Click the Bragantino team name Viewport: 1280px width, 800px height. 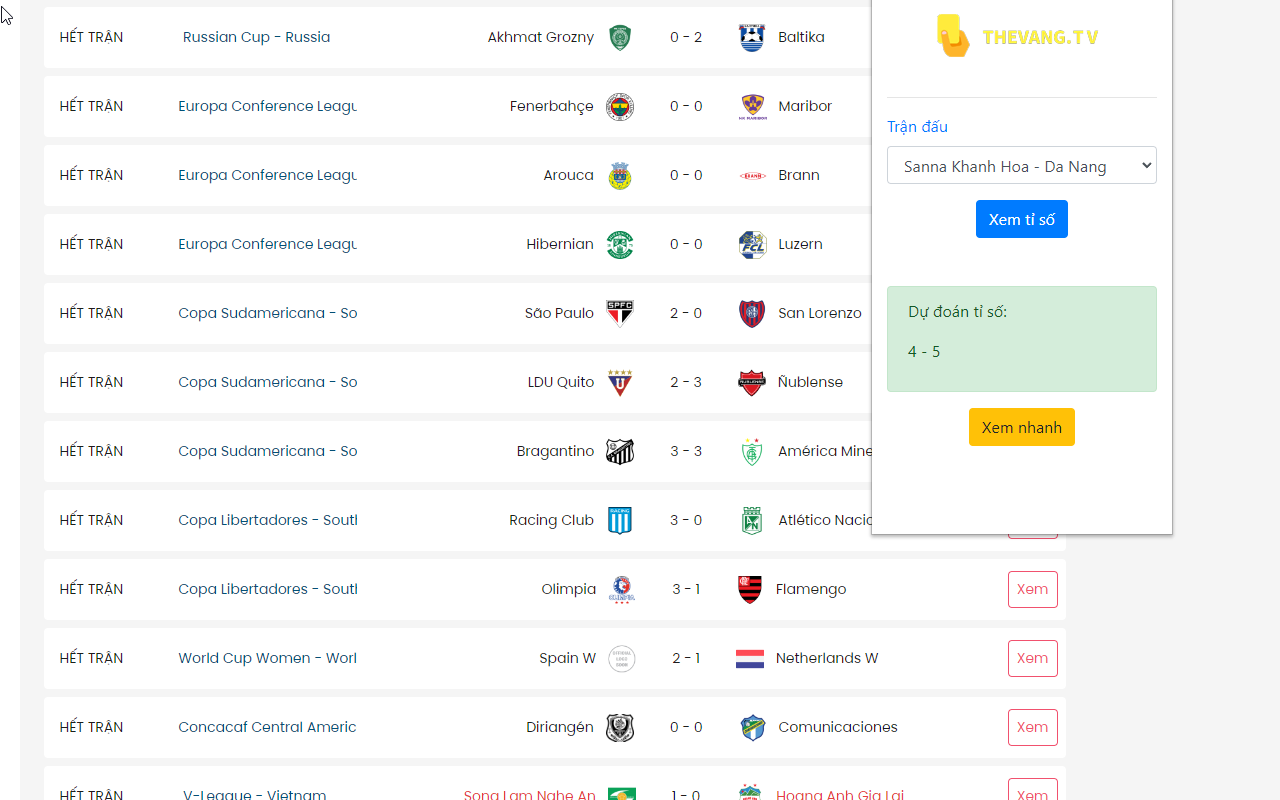click(x=555, y=452)
